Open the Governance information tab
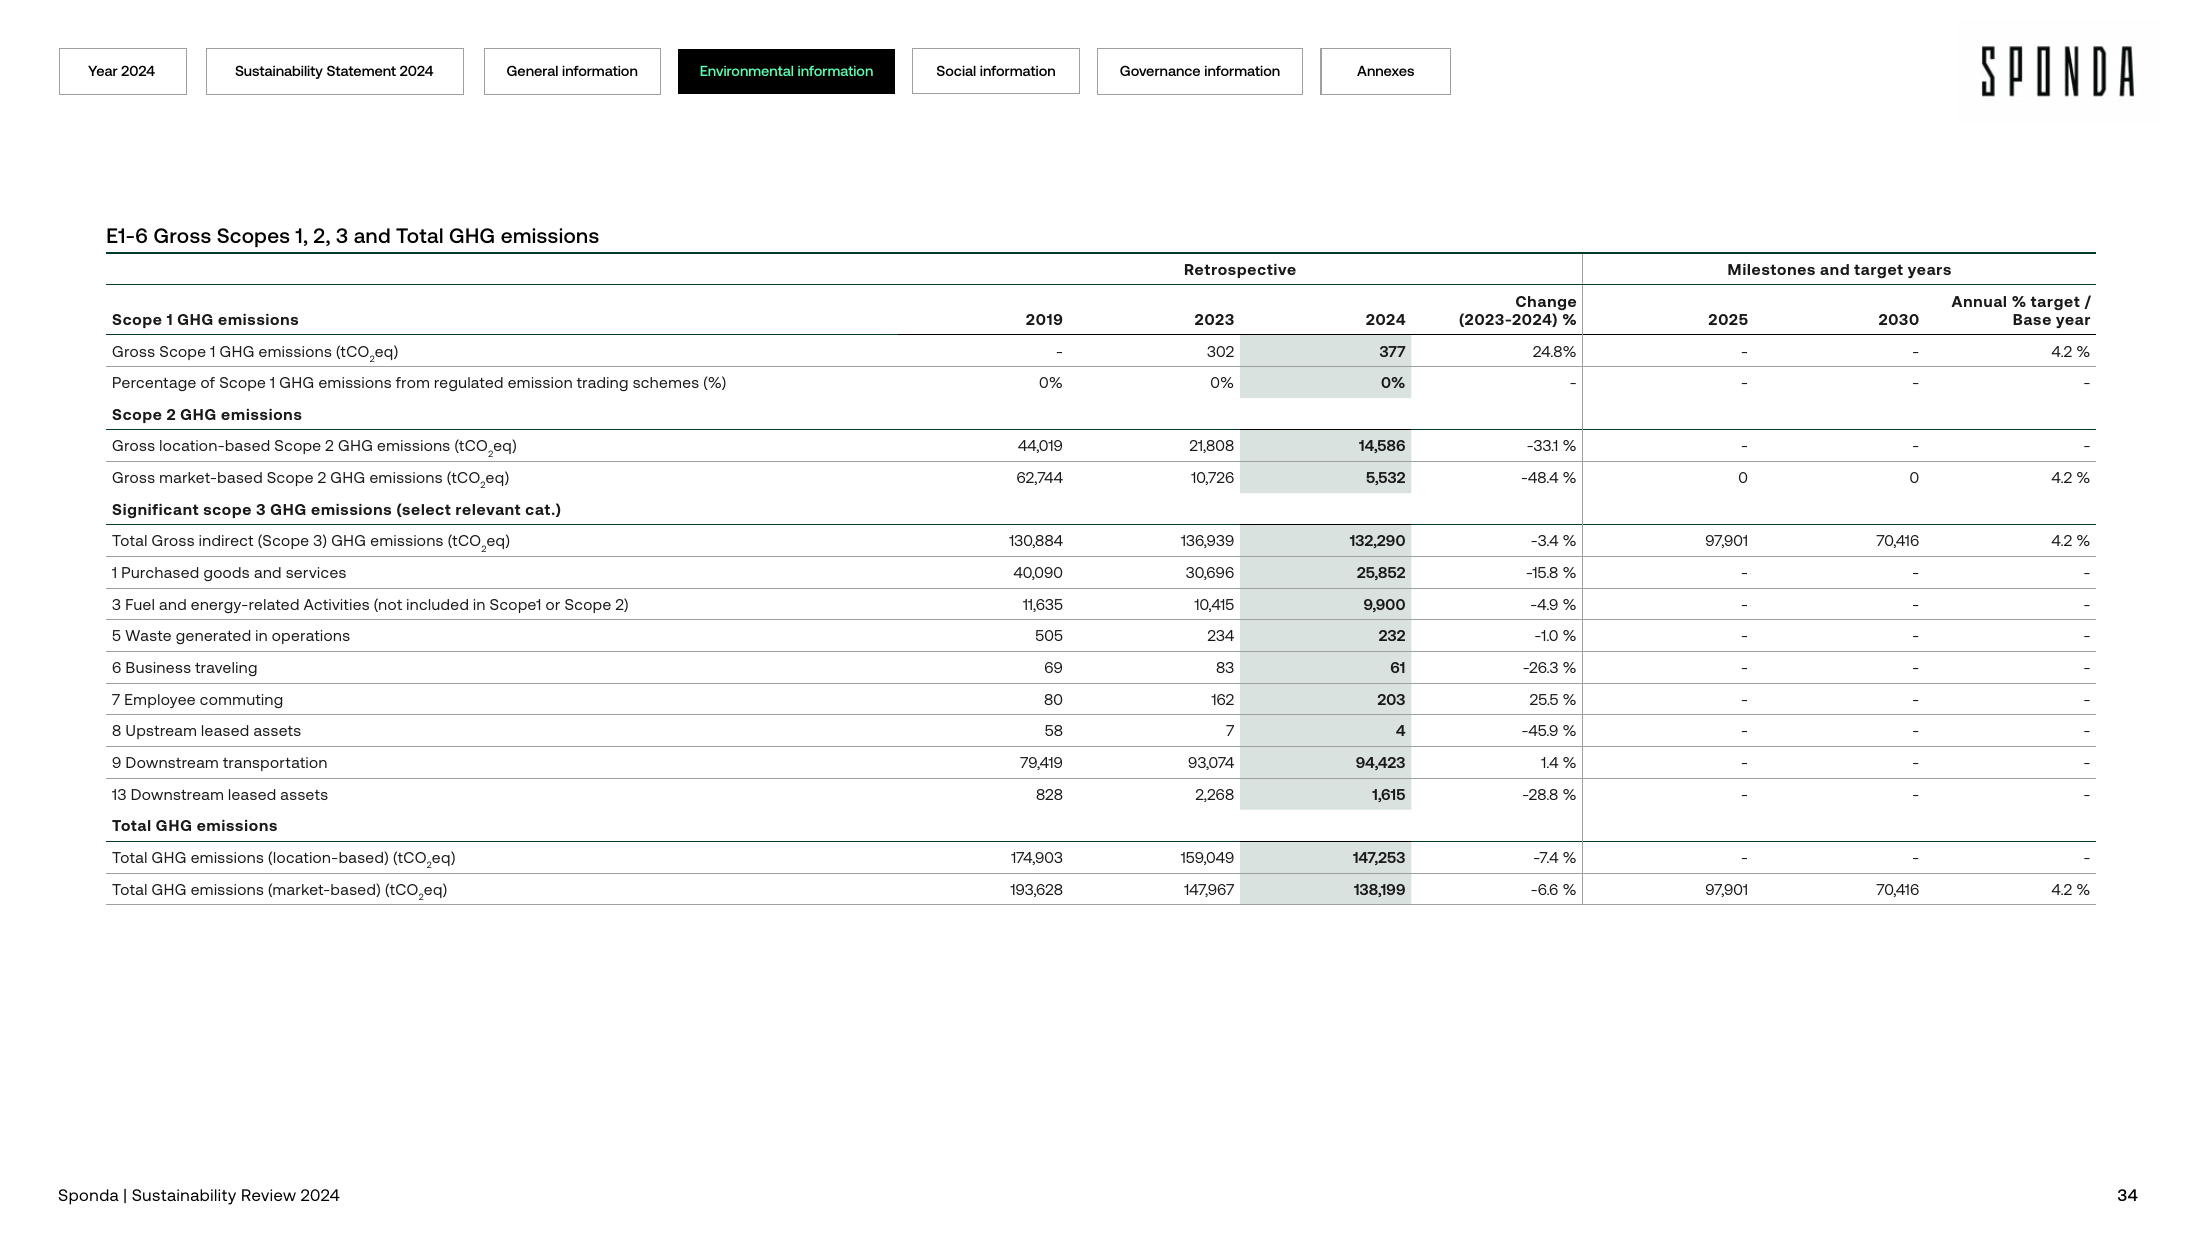This screenshot has width=2203, height=1241. coord(1199,71)
